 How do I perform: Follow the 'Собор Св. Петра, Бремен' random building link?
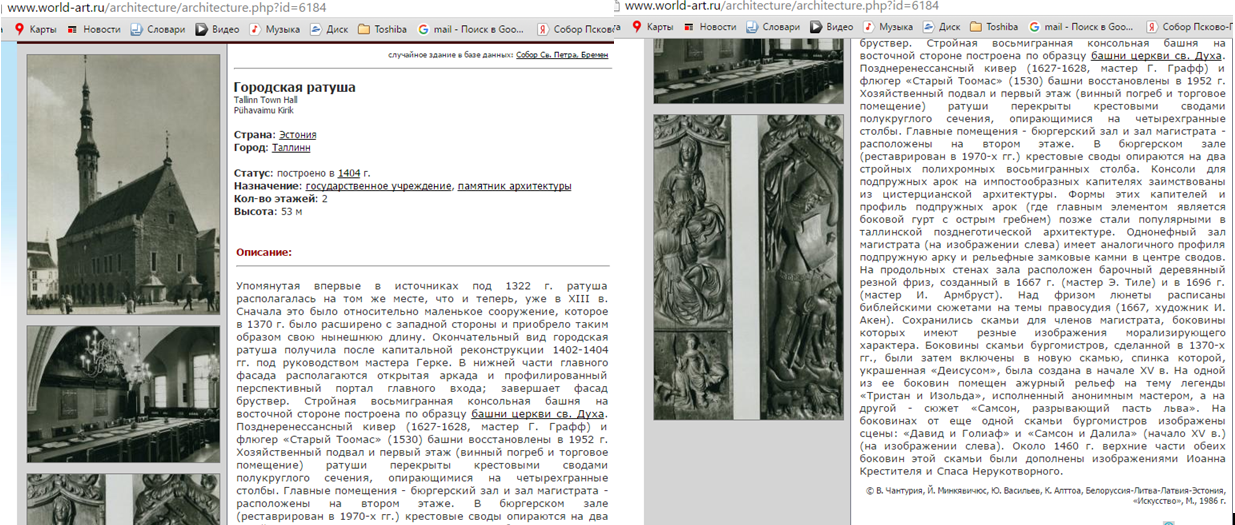point(562,55)
